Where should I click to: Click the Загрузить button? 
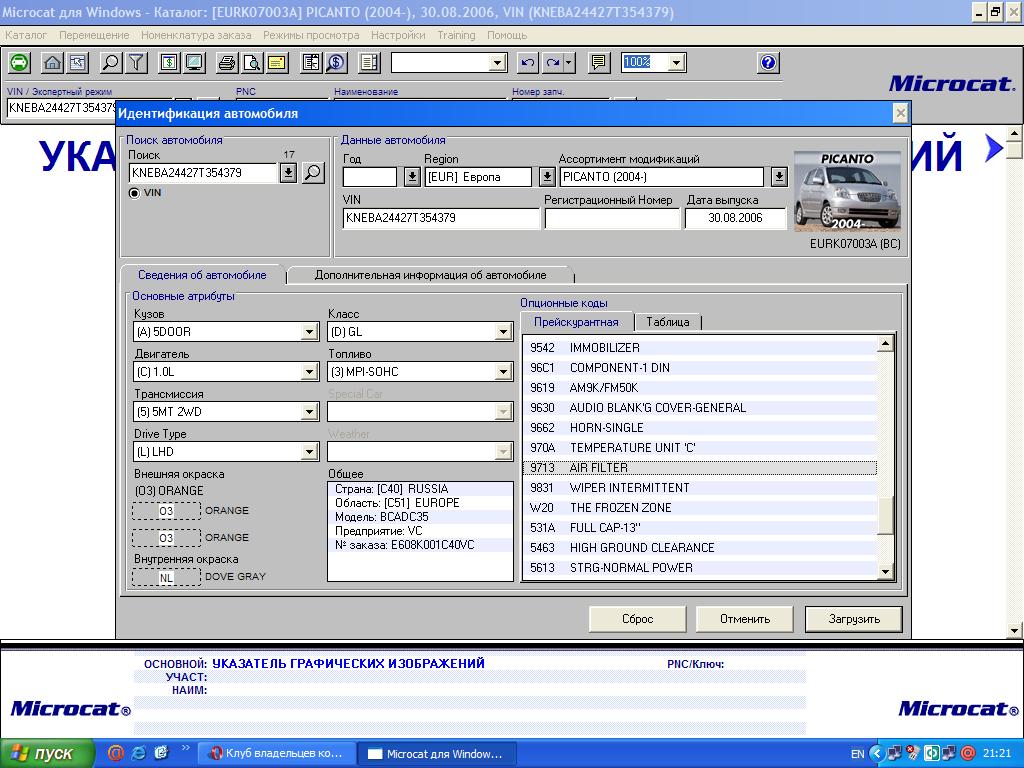pyautogui.click(x=853, y=619)
